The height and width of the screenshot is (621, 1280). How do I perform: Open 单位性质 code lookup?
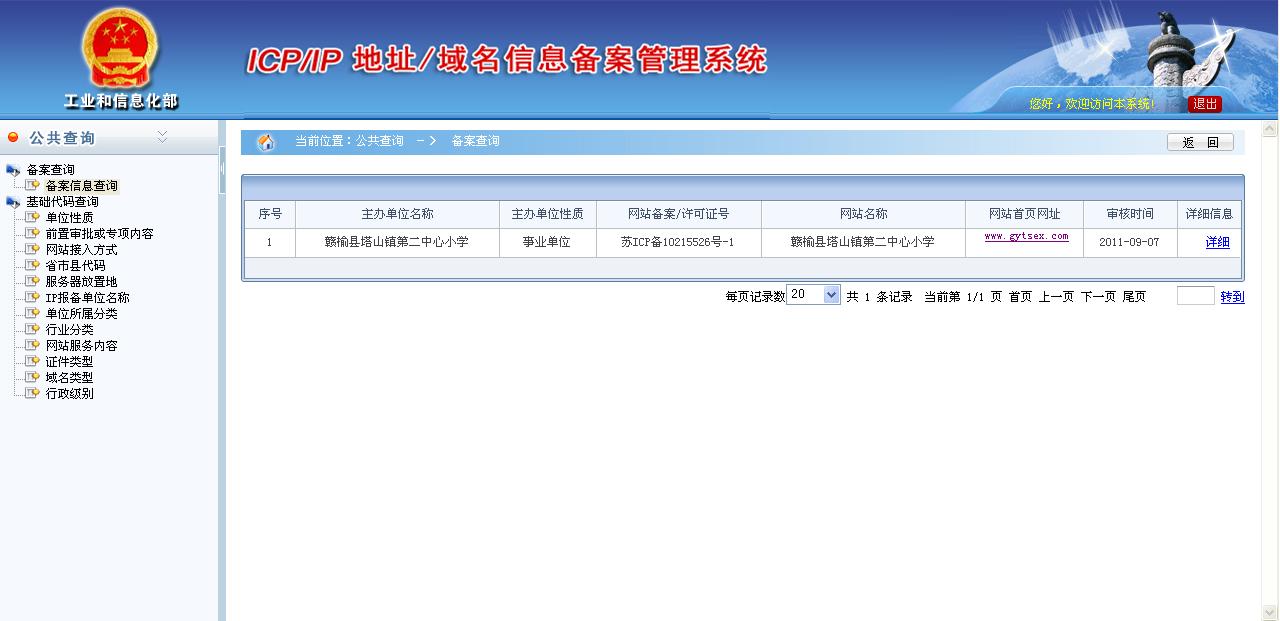pos(69,217)
